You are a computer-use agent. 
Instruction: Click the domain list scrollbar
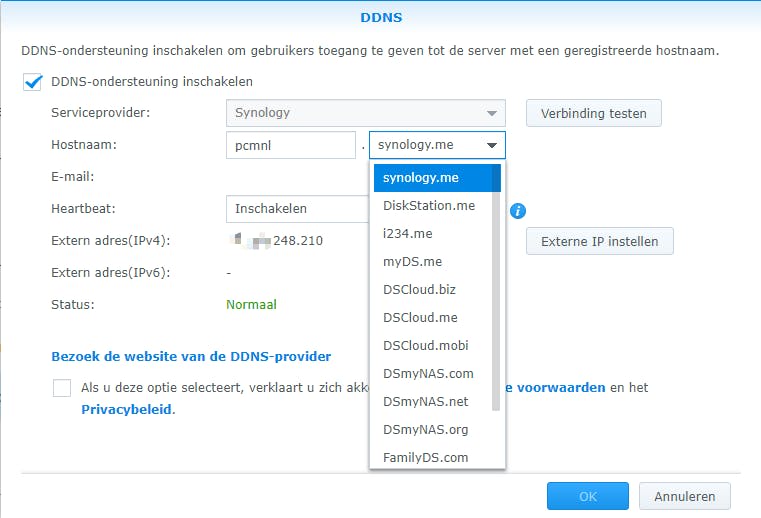point(496,290)
